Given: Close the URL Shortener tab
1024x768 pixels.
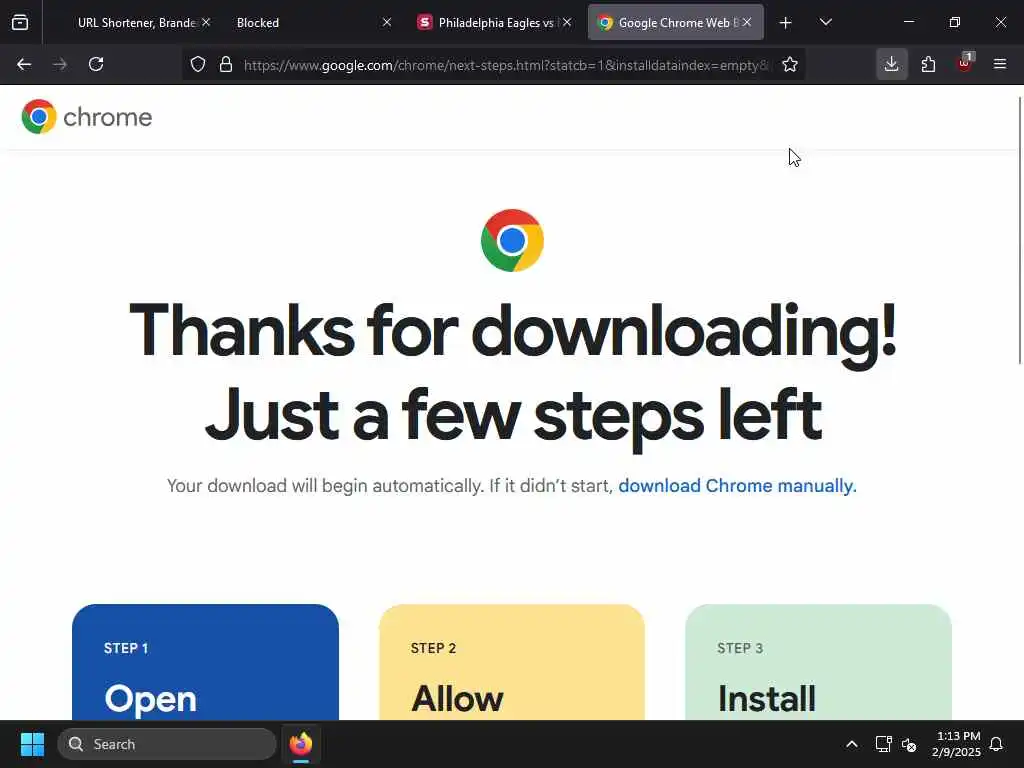Looking at the screenshot, I should coord(206,22).
